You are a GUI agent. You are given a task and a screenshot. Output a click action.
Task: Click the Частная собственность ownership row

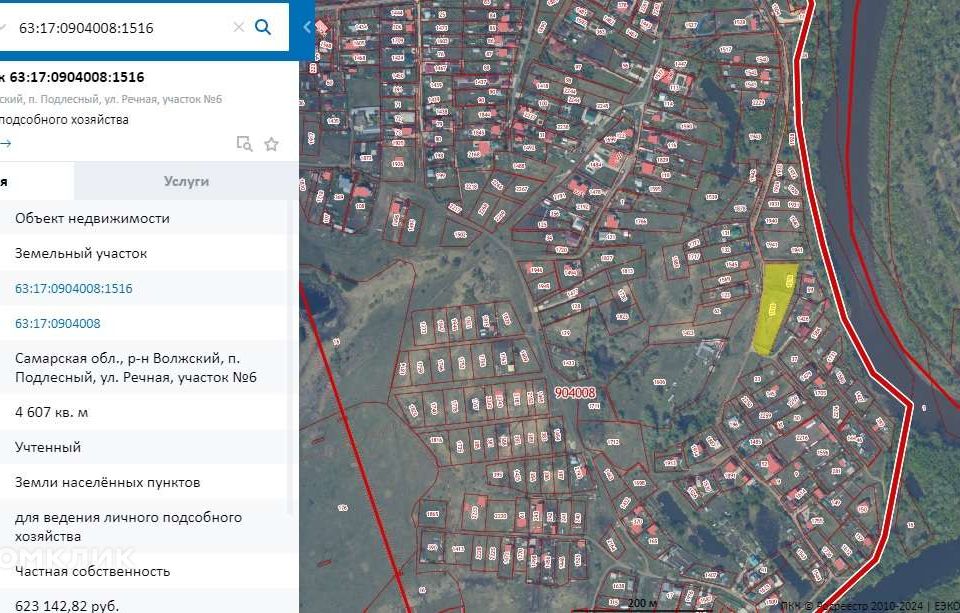pyautogui.click(x=92, y=571)
